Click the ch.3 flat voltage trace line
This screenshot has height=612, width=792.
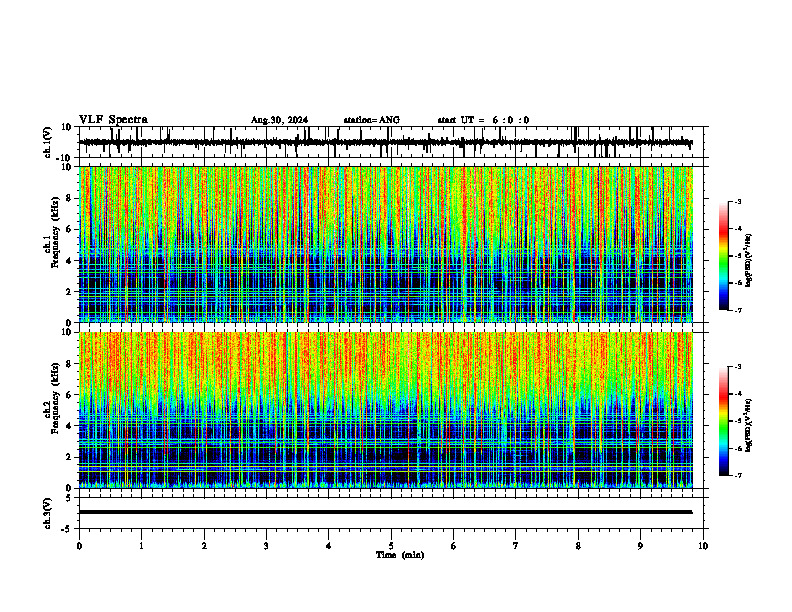coord(385,512)
